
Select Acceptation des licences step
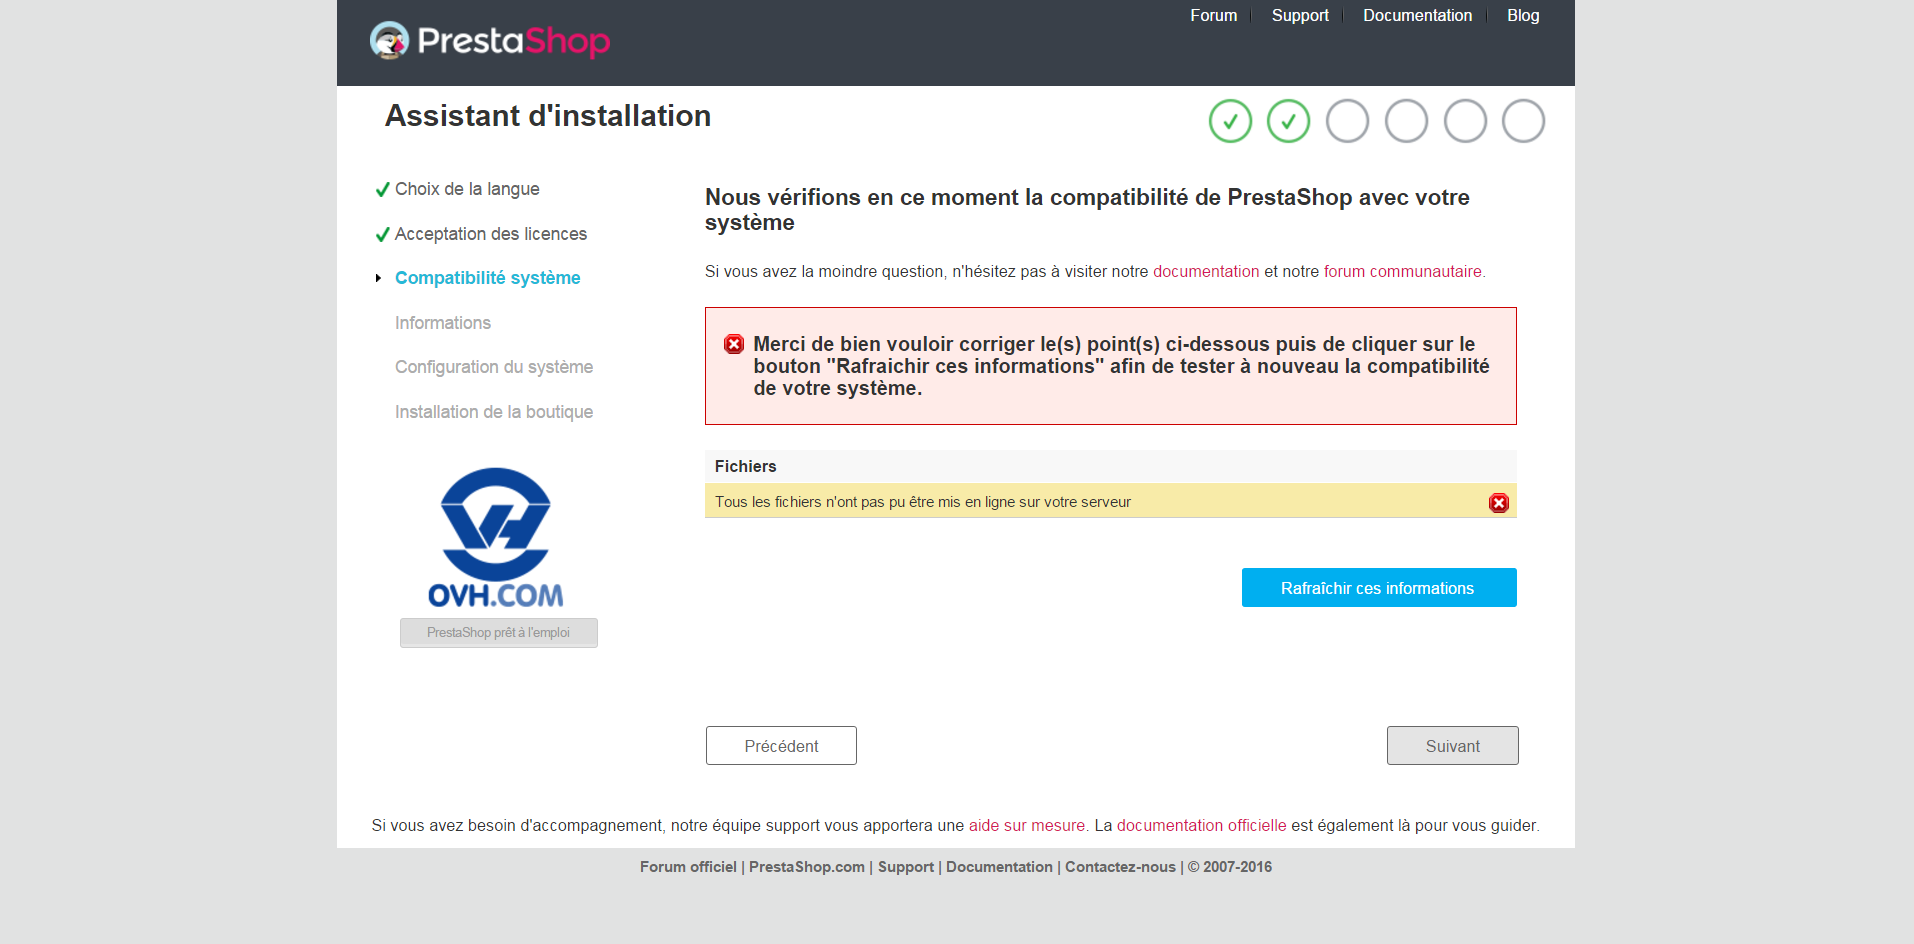[490, 234]
